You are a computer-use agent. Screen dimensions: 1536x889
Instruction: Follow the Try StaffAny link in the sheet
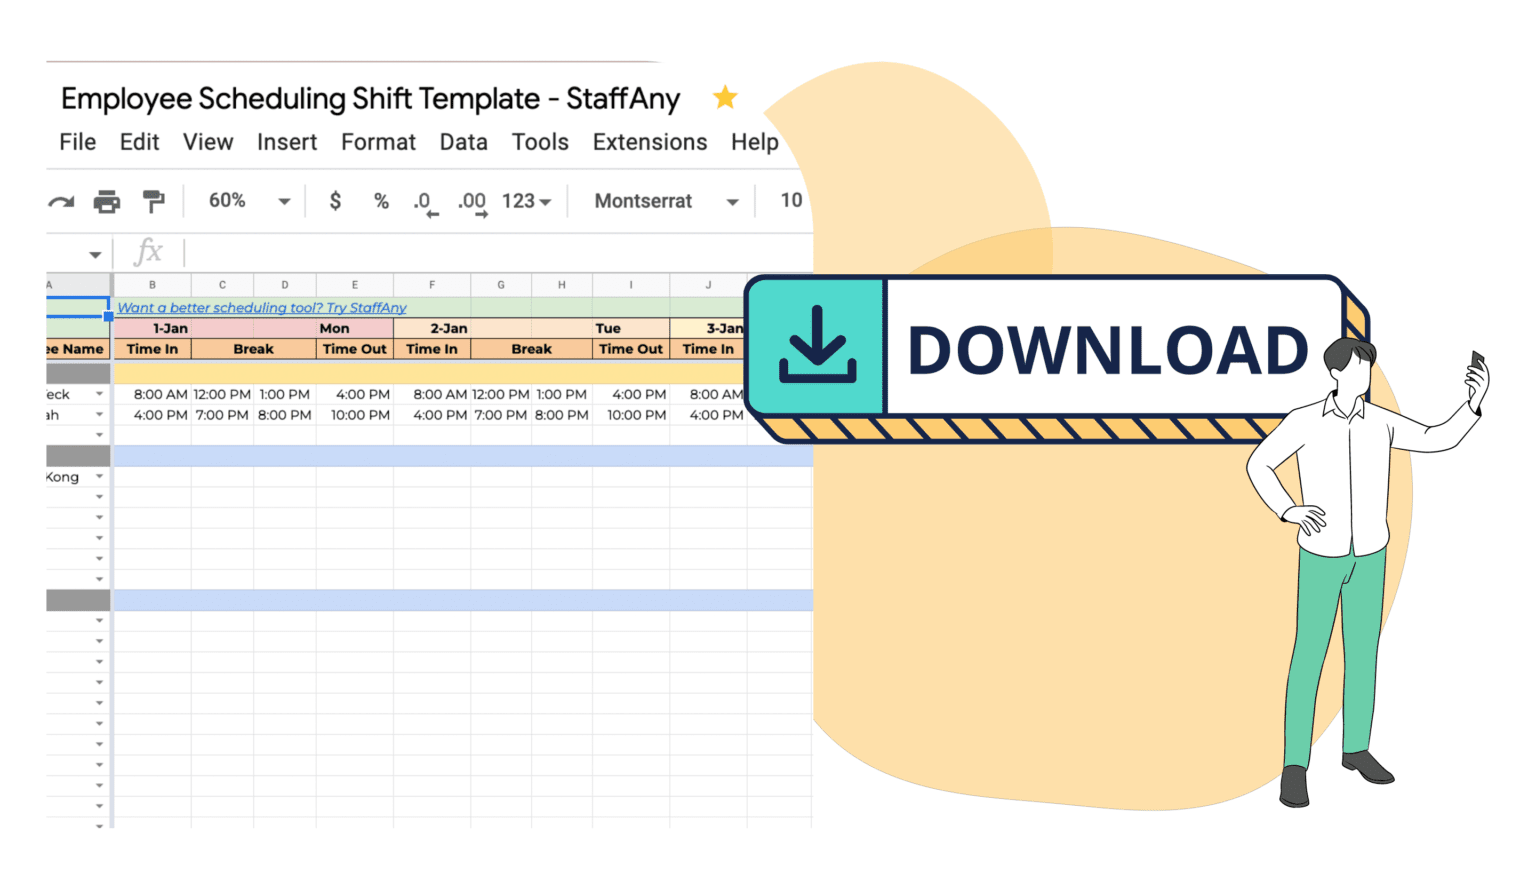click(x=367, y=307)
